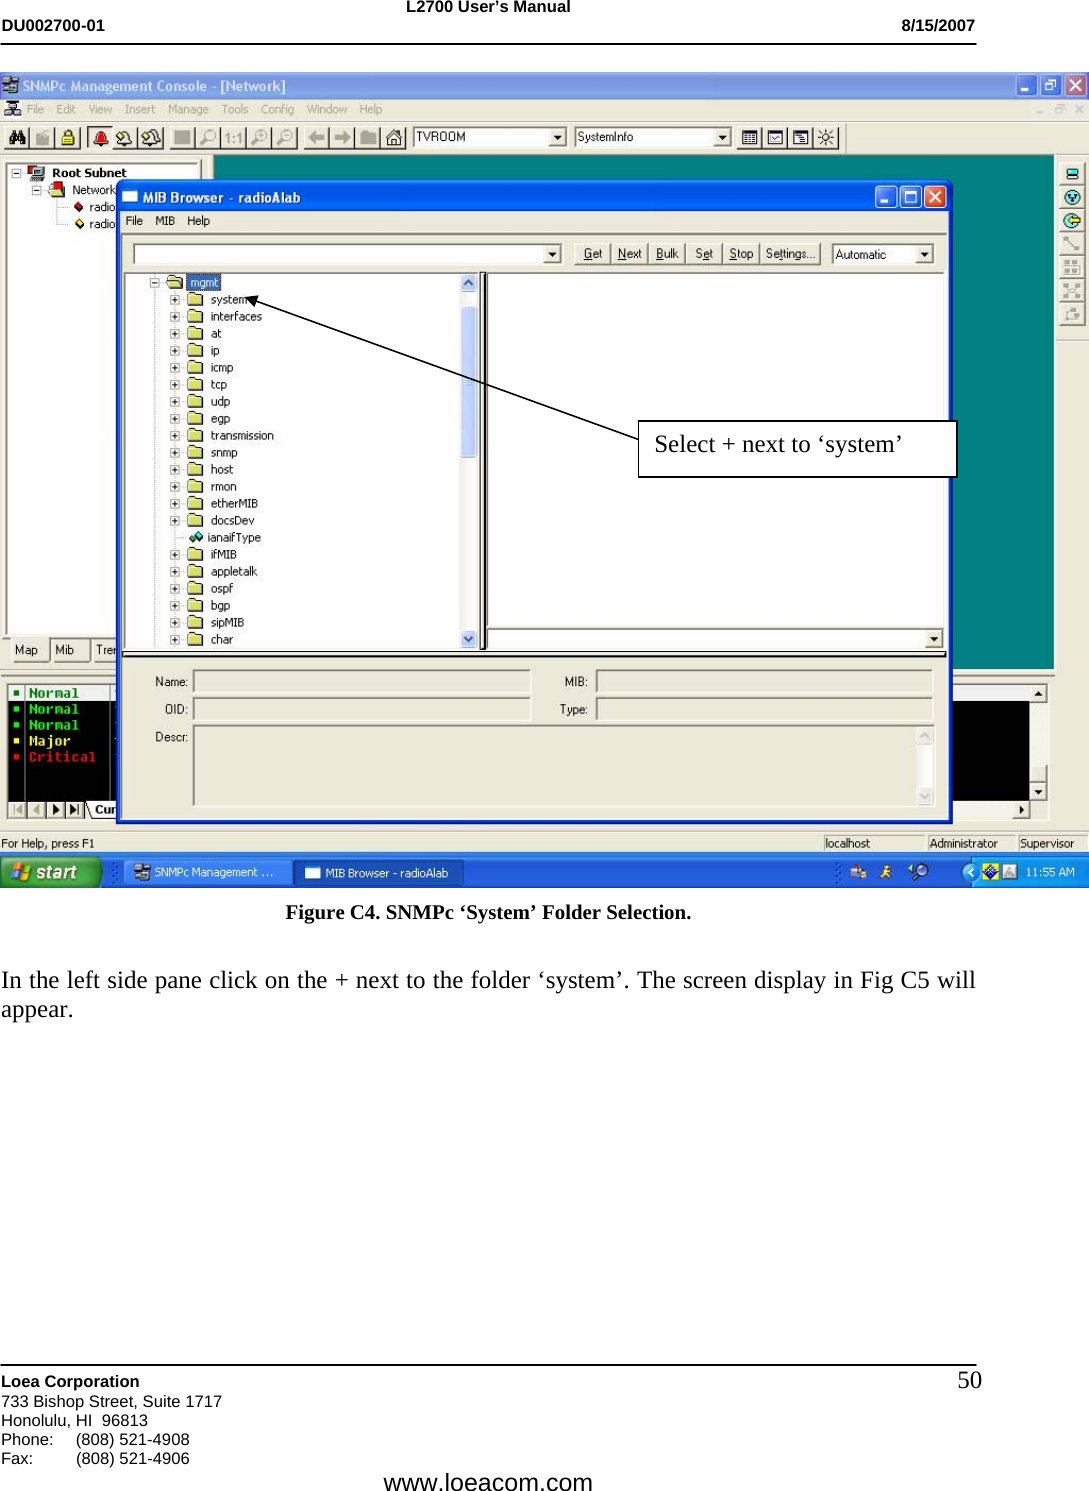Jump to last event with >| log button
This screenshot has height=1491, width=1089.
(75, 810)
